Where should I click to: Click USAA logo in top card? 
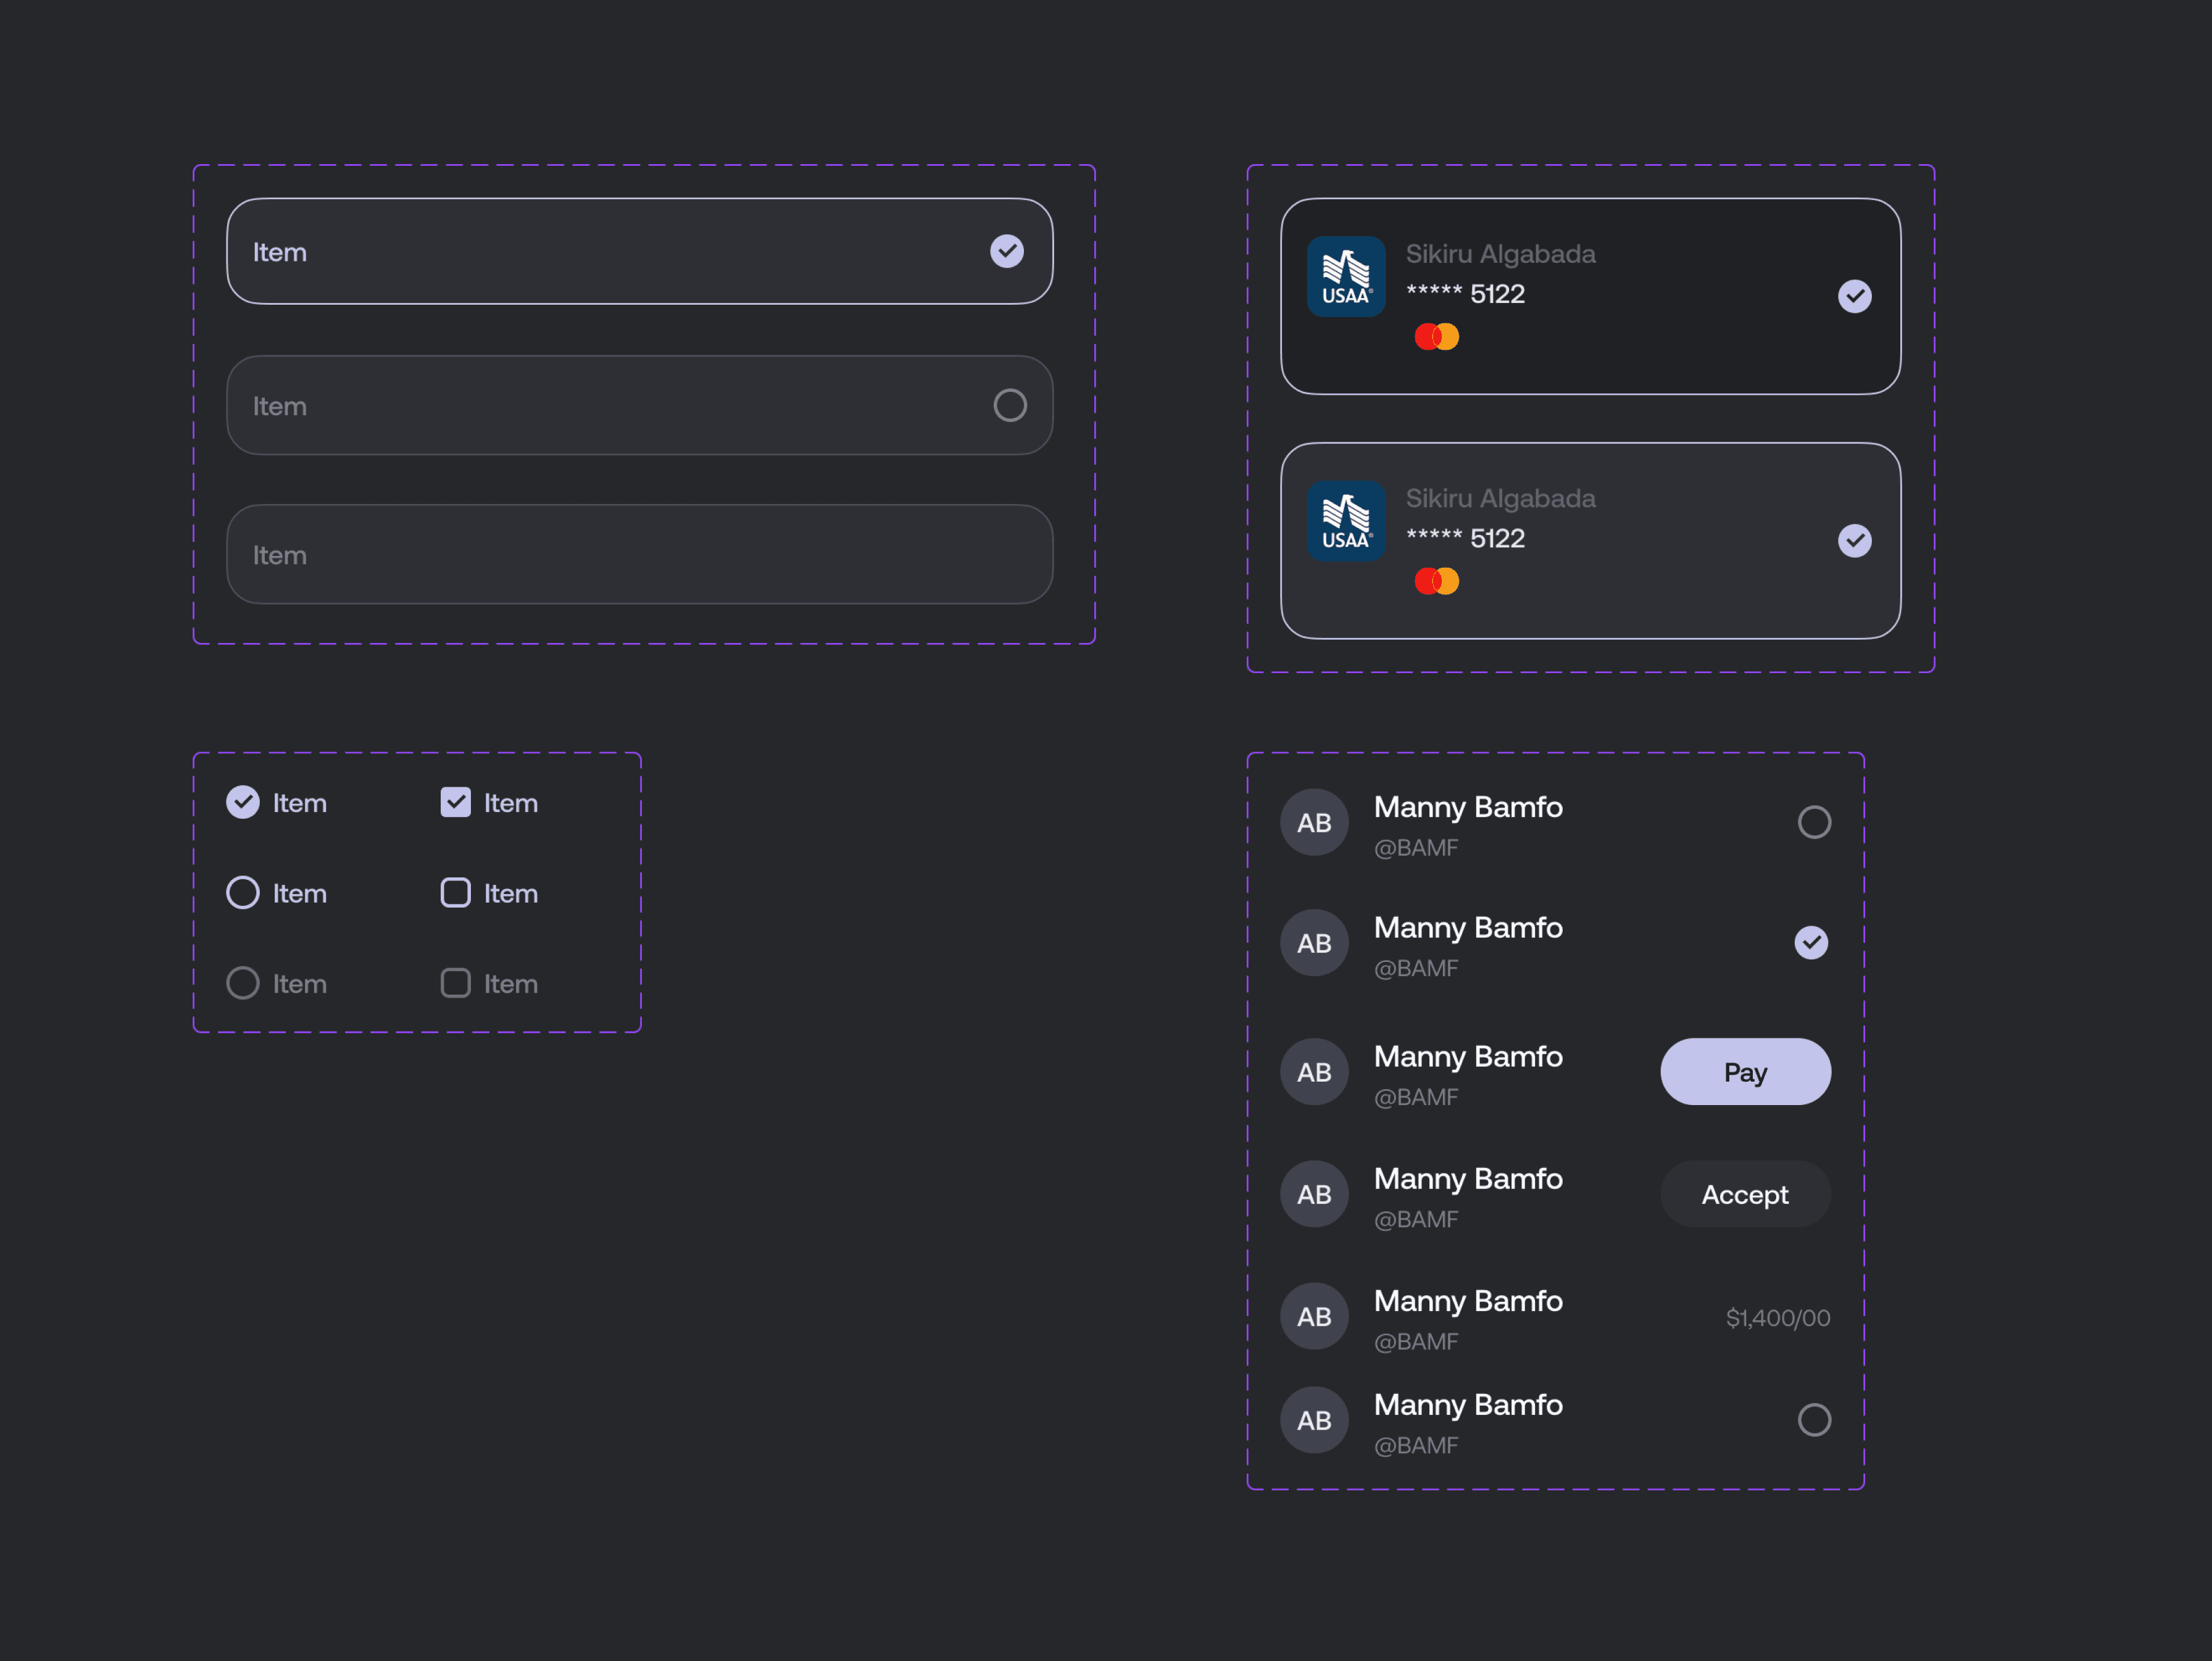[x=1346, y=276]
